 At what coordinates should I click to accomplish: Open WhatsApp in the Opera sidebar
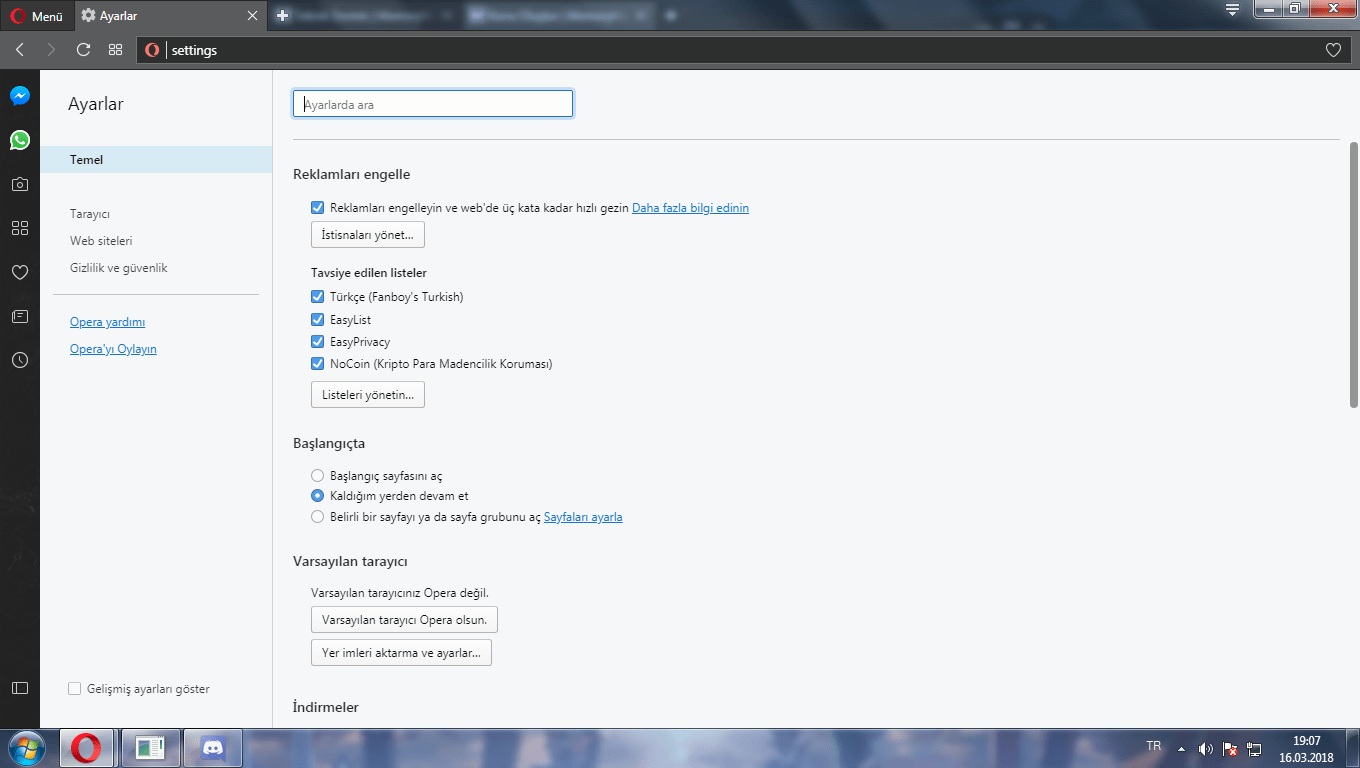pos(20,140)
